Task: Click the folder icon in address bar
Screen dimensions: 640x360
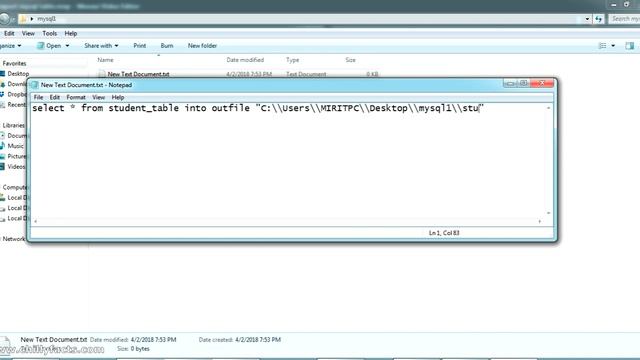Action: (23, 19)
